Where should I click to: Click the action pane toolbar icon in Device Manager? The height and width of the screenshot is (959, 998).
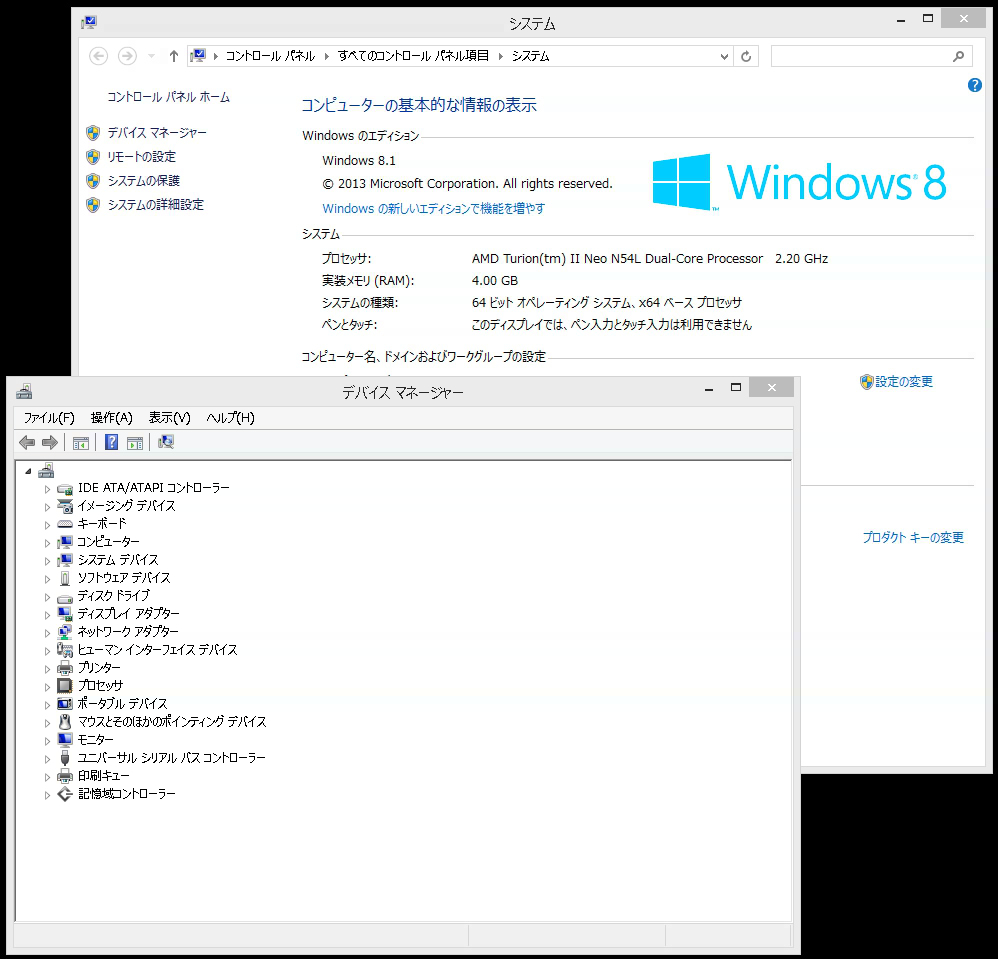(135, 443)
